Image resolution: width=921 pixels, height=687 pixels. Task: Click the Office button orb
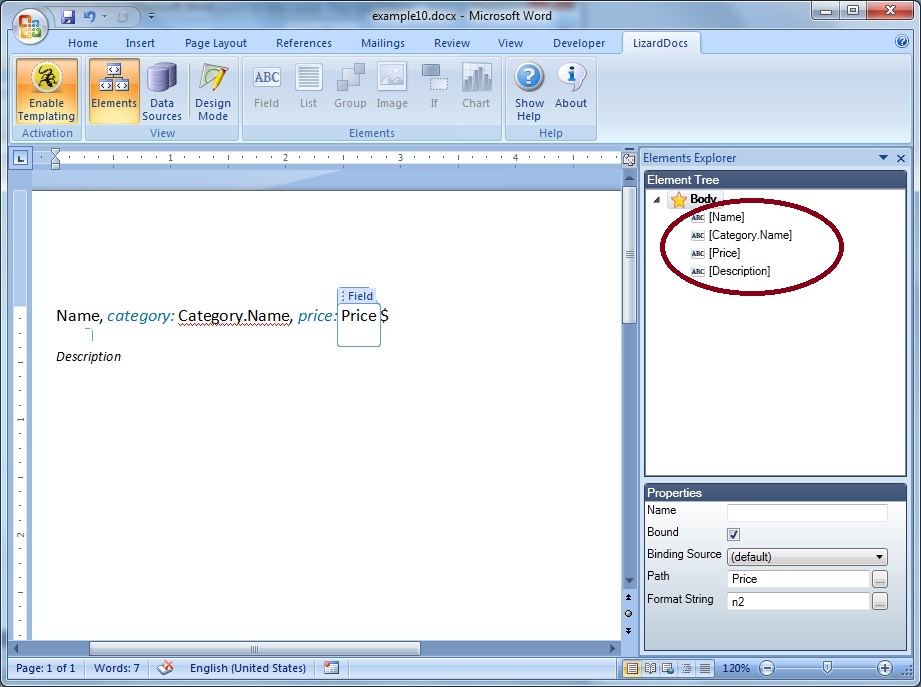point(30,26)
